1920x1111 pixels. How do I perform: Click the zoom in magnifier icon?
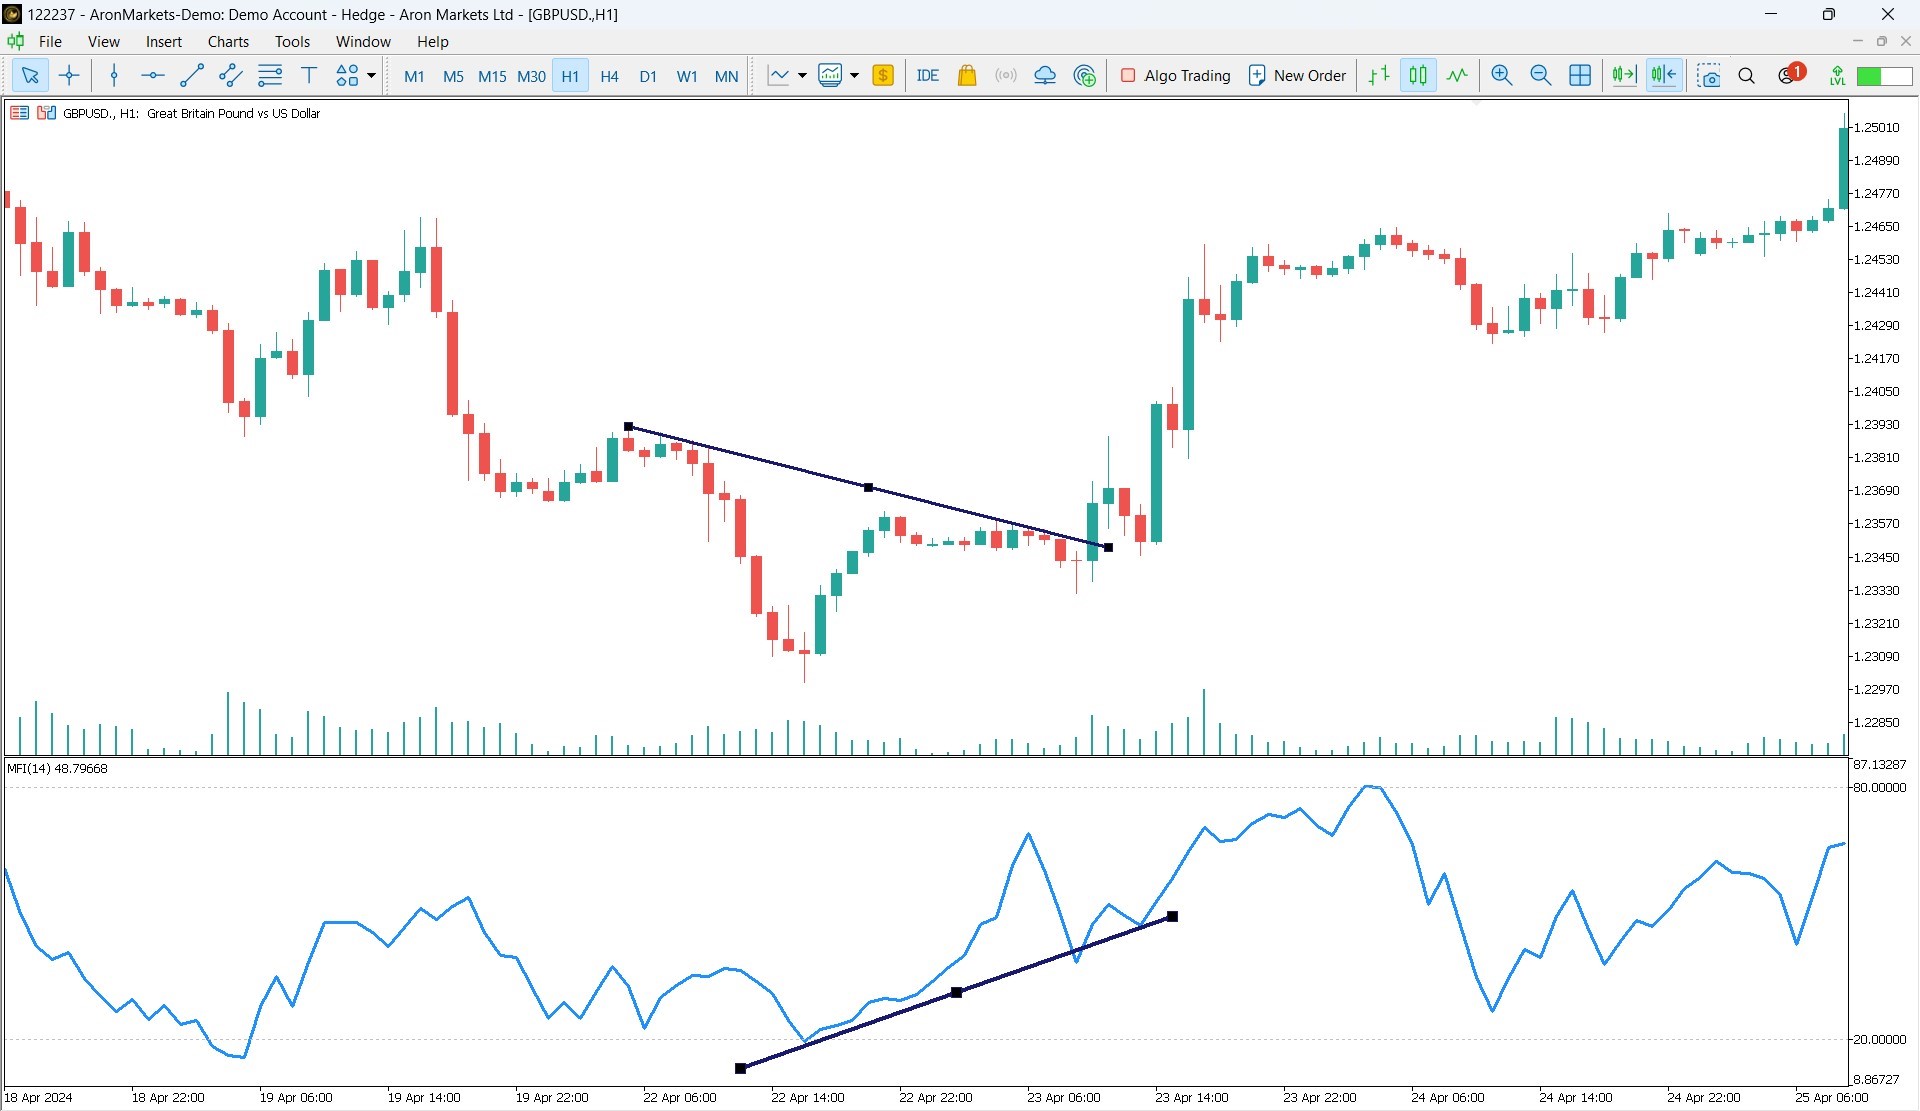coord(1501,75)
